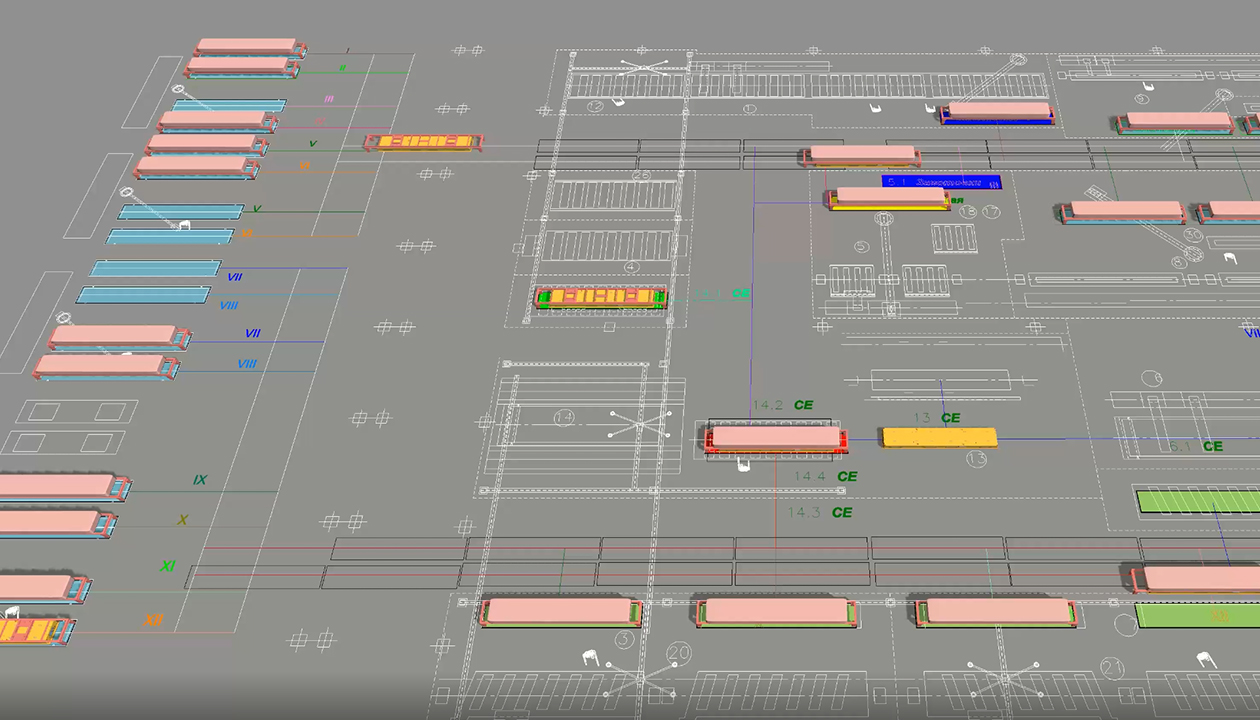Click the circled number 21 marker

pos(1111,666)
